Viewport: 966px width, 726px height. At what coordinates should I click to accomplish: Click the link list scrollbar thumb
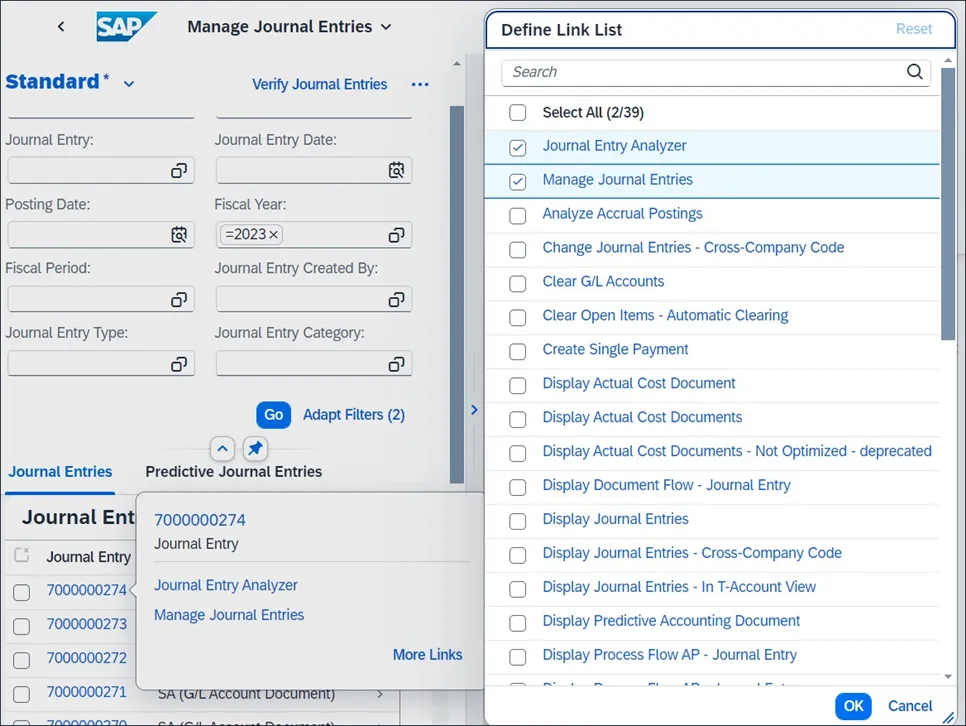click(x=948, y=203)
